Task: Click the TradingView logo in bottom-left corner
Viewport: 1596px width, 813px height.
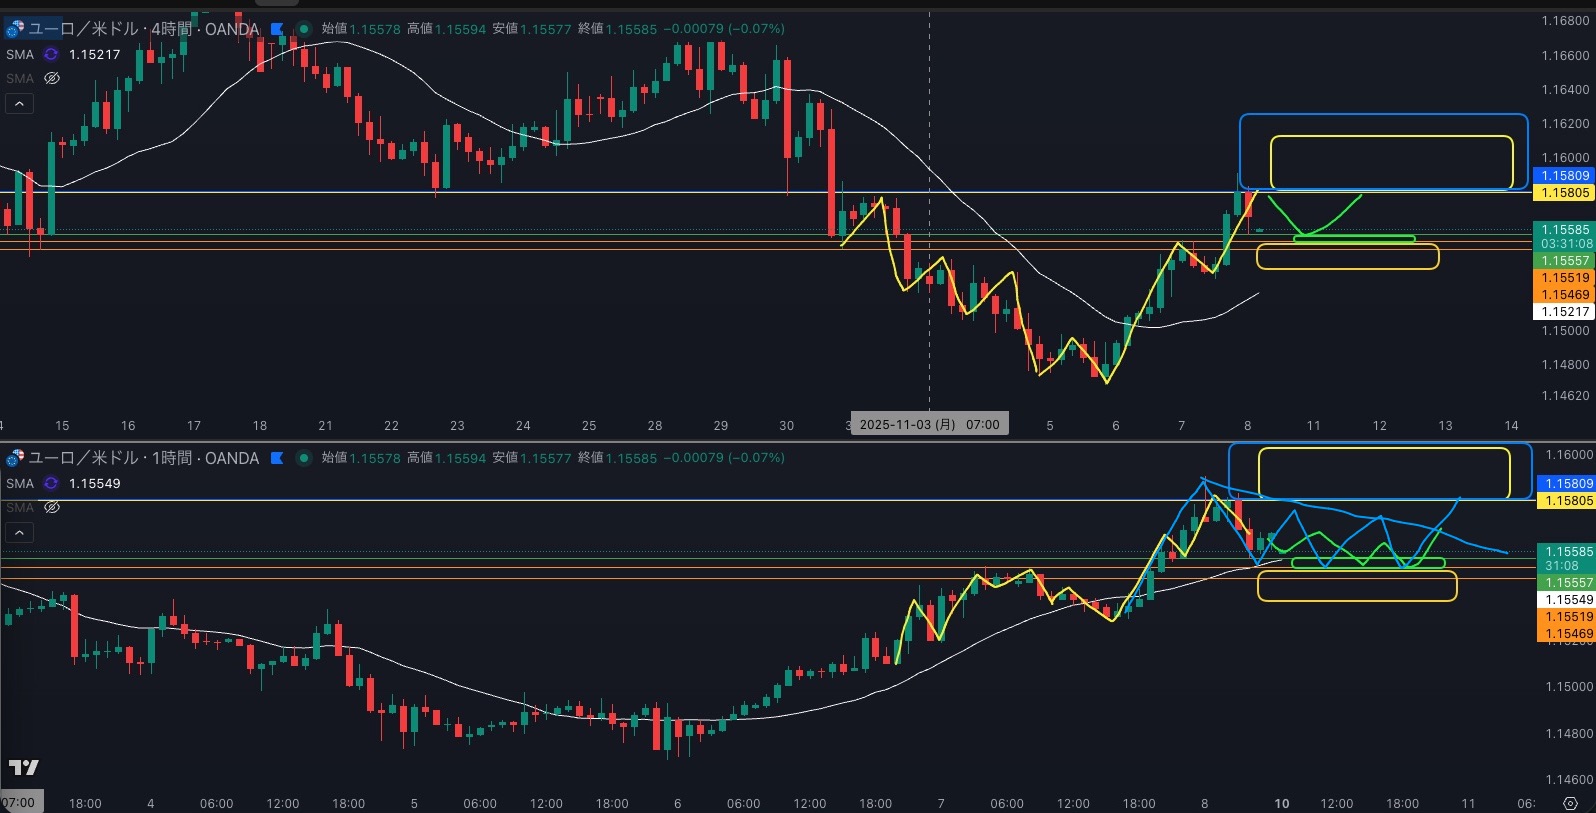Action: 23,767
